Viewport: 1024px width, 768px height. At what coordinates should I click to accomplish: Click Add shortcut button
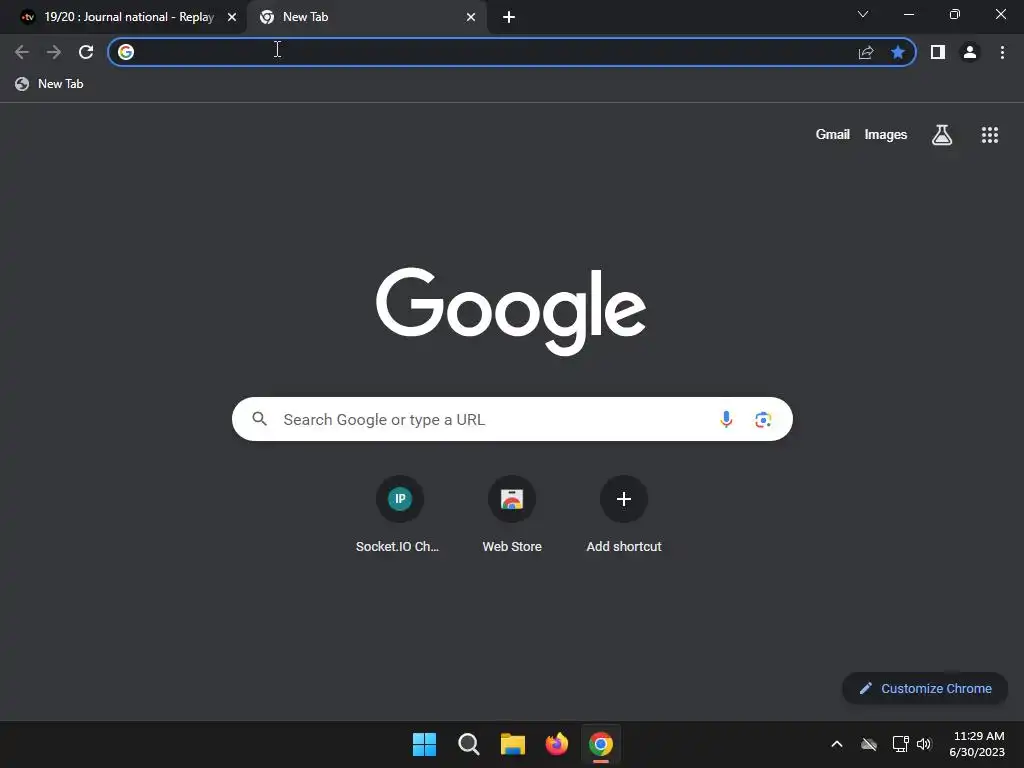click(624, 515)
